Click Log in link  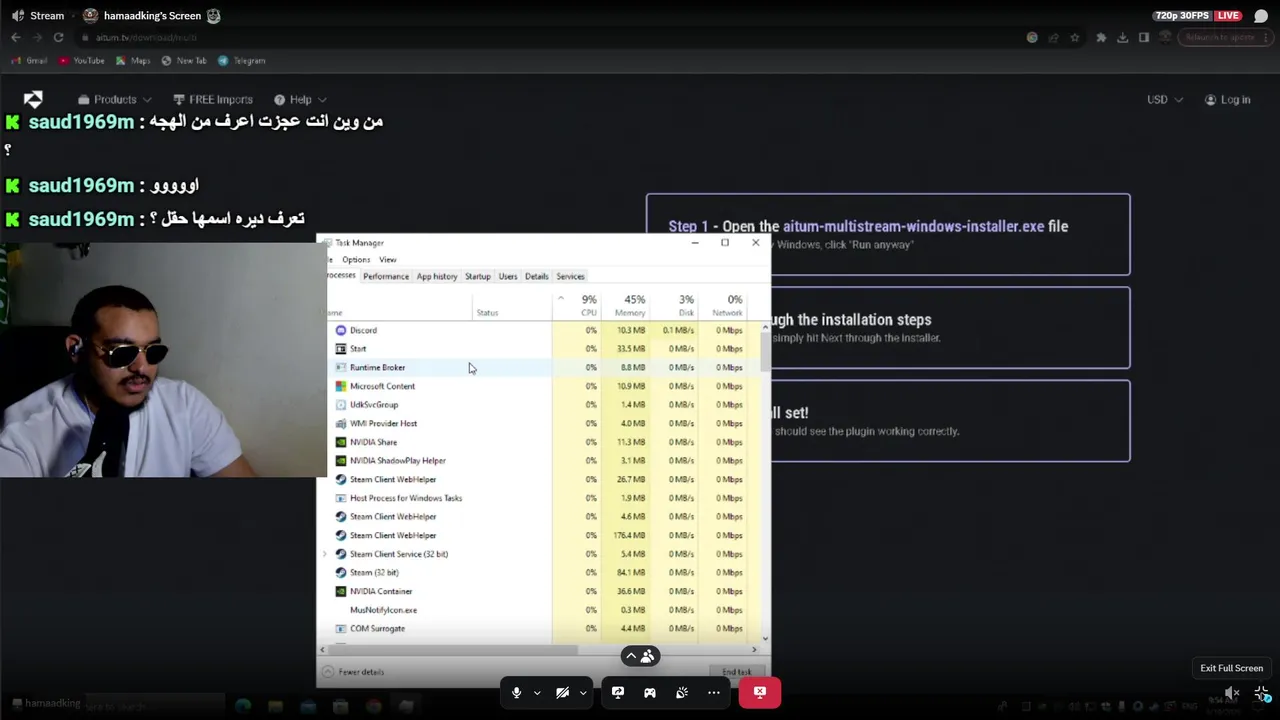(1228, 100)
